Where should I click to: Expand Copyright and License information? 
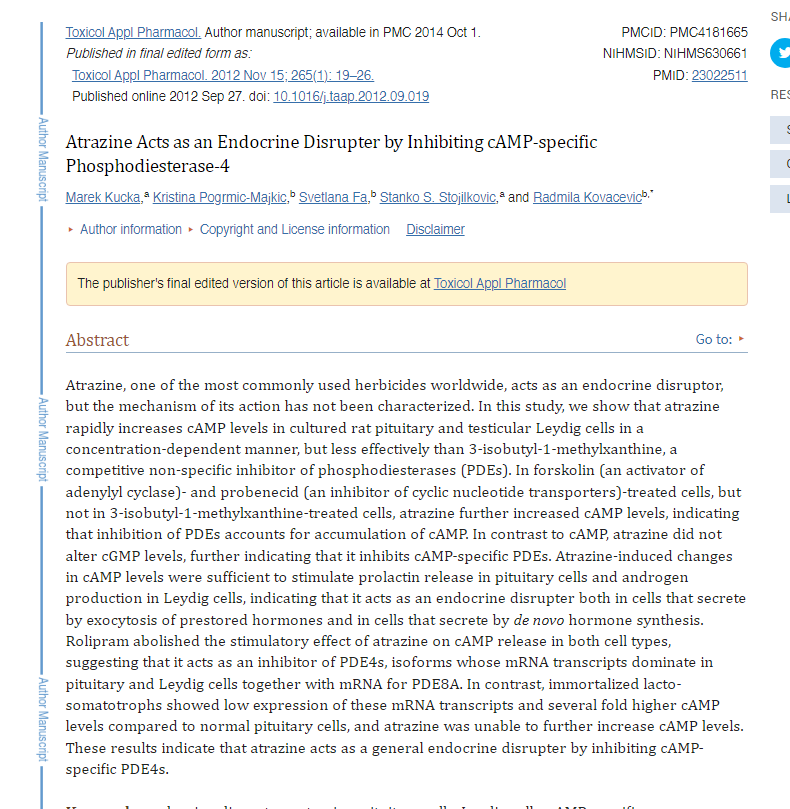pyautogui.click(x=294, y=229)
